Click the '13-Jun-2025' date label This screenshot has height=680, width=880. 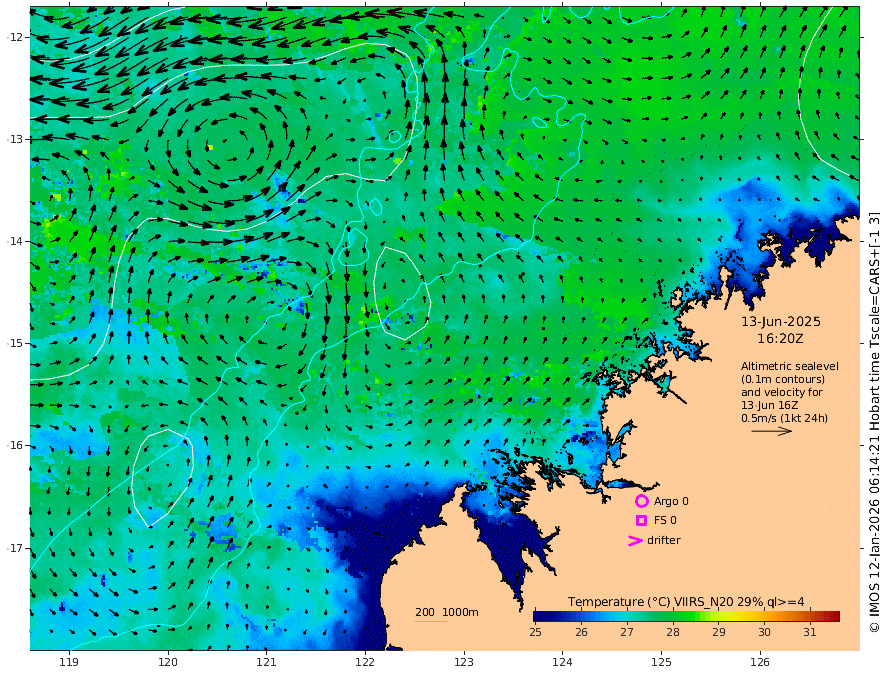pos(781,322)
